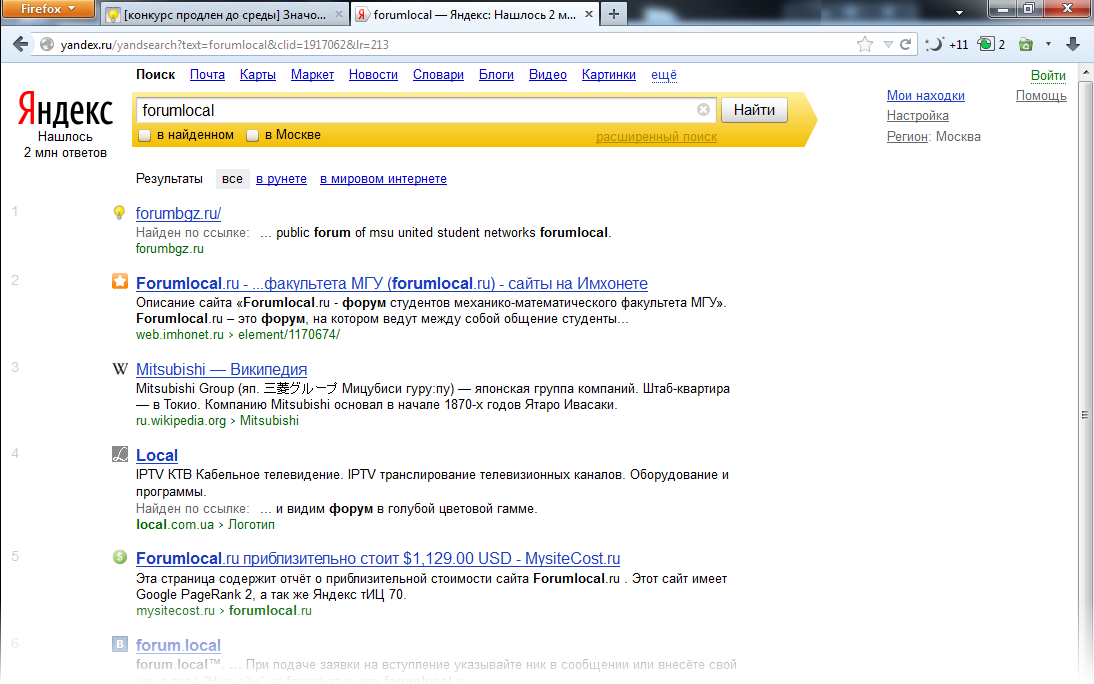Viewport: 1094px width, 684px height.
Task: Bookmark this page with the star icon
Action: pyautogui.click(x=864, y=45)
